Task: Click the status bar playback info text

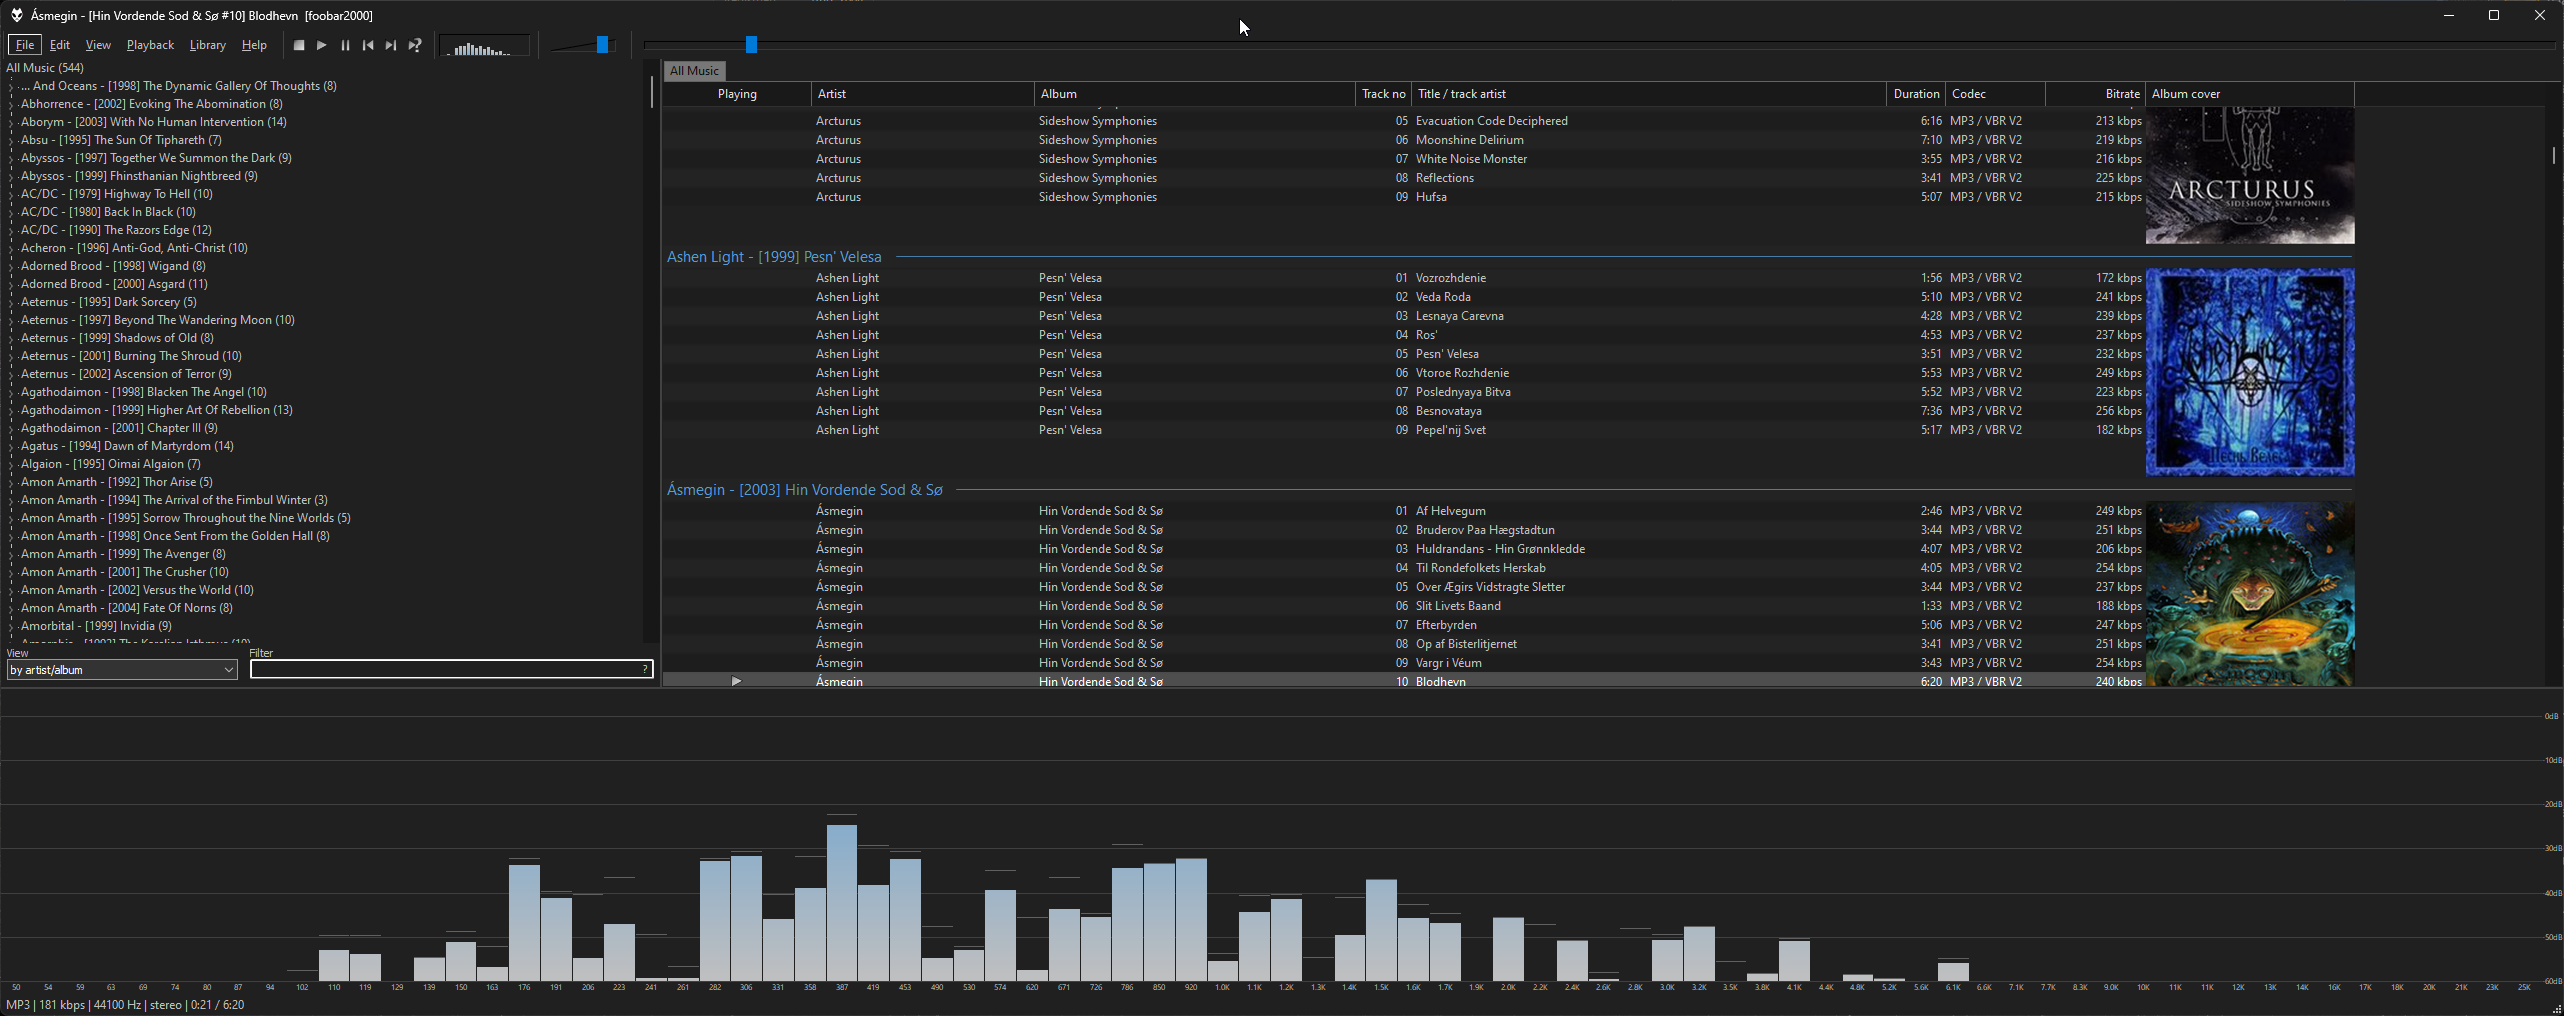Action: (125, 1005)
